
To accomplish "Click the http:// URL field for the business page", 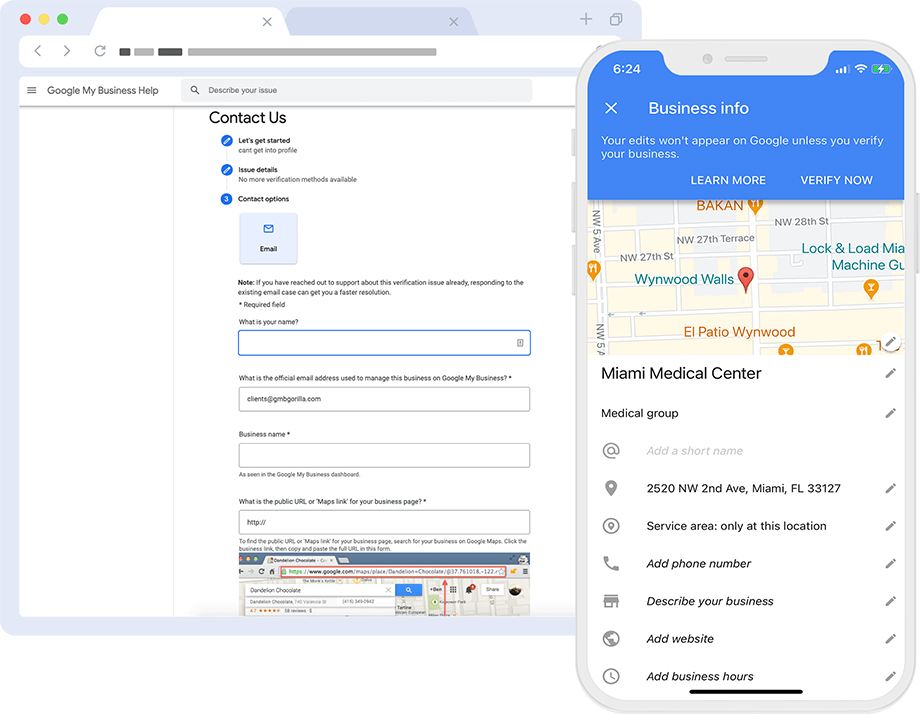I will (384, 522).
